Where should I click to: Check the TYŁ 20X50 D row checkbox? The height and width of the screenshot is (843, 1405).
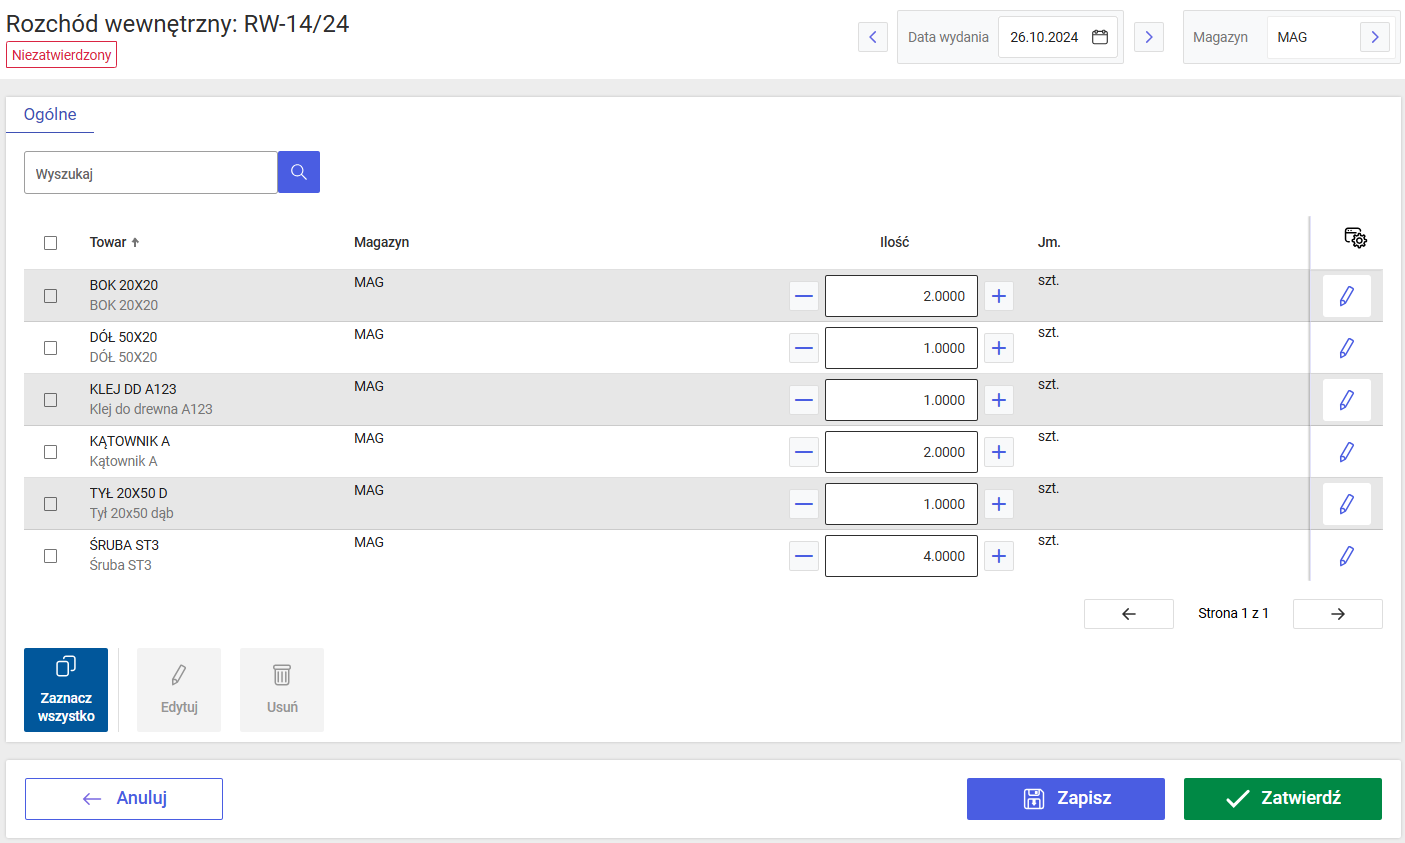coord(51,504)
